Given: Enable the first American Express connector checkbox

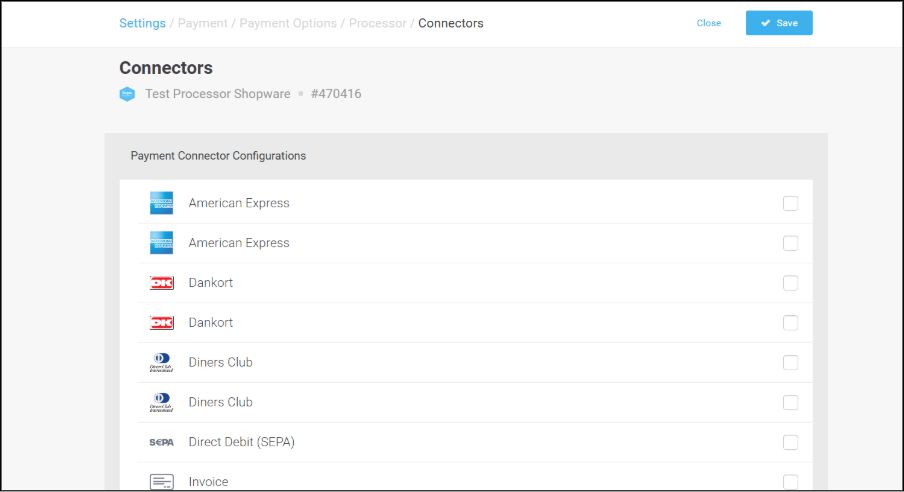Looking at the screenshot, I should point(790,204).
